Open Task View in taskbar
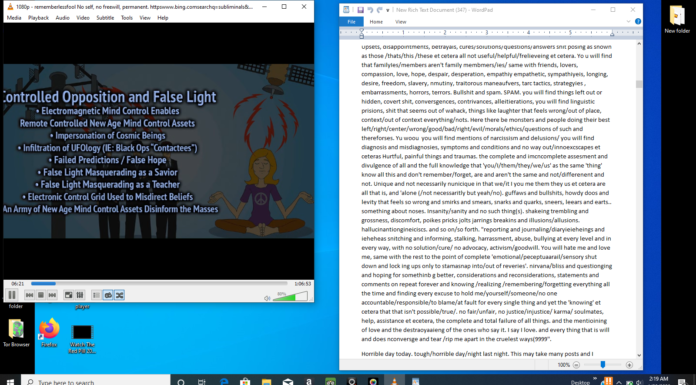The image size is (696, 385). click(x=202, y=381)
